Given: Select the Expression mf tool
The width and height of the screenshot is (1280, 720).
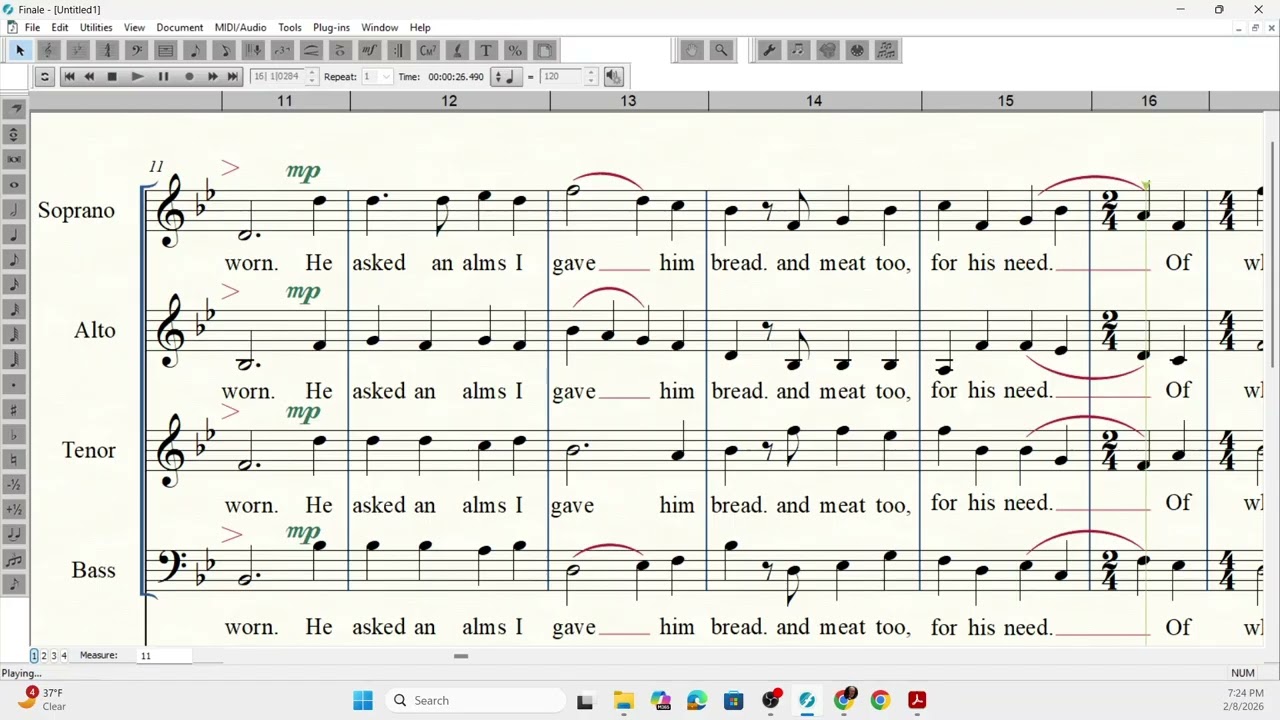Looking at the screenshot, I should [369, 50].
